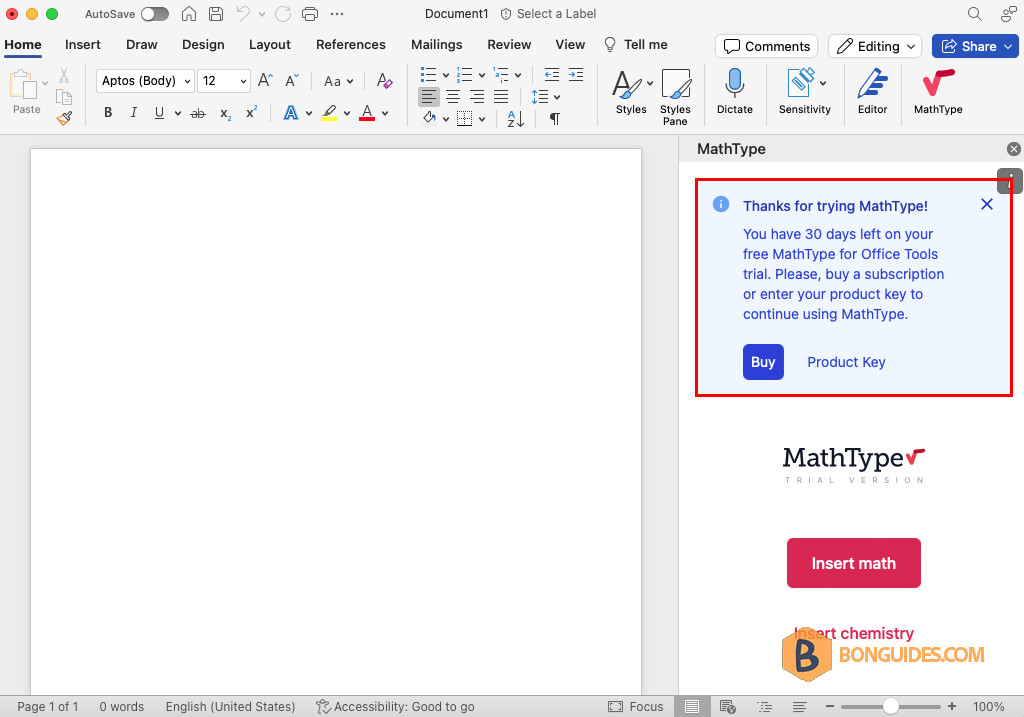Start Dictate microphone
Screen dimensions: 1024x717
(x=735, y=92)
